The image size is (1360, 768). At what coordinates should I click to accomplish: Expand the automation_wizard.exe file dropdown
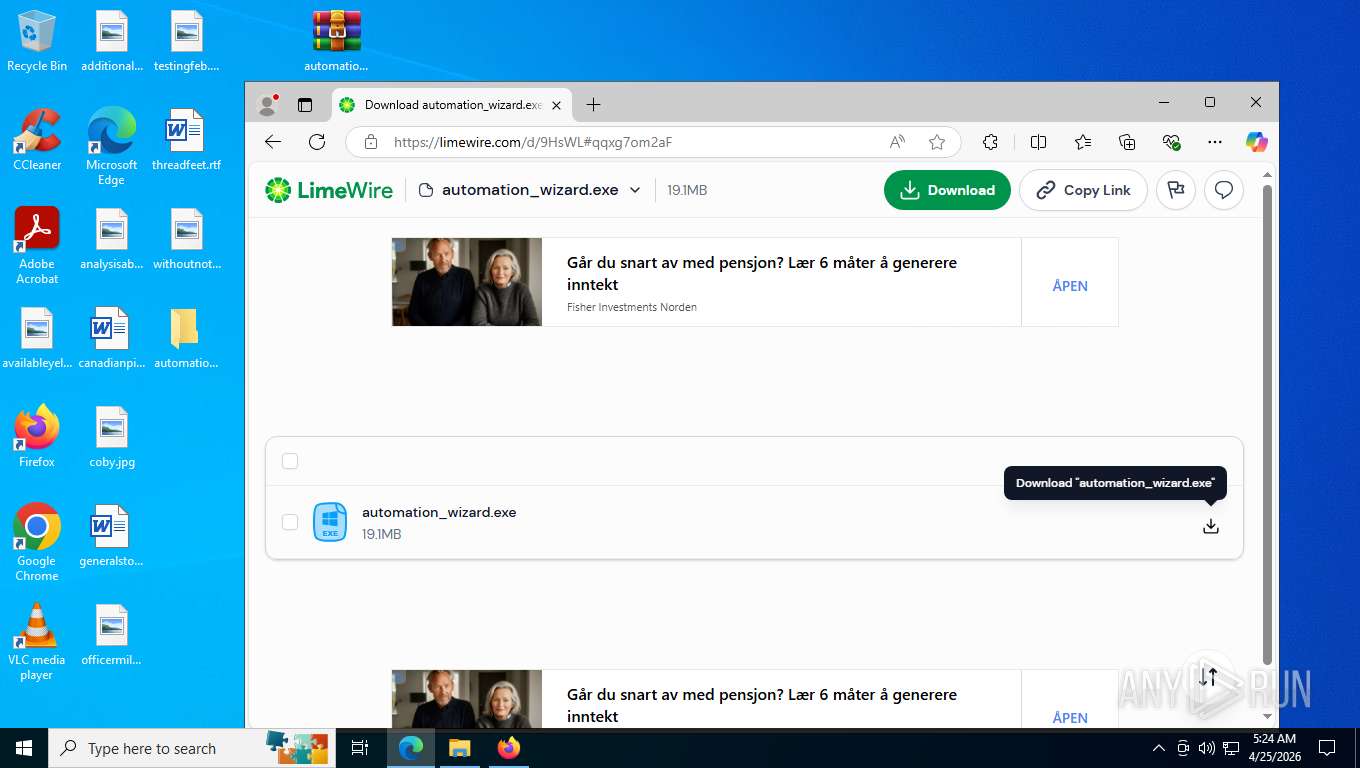(x=635, y=190)
